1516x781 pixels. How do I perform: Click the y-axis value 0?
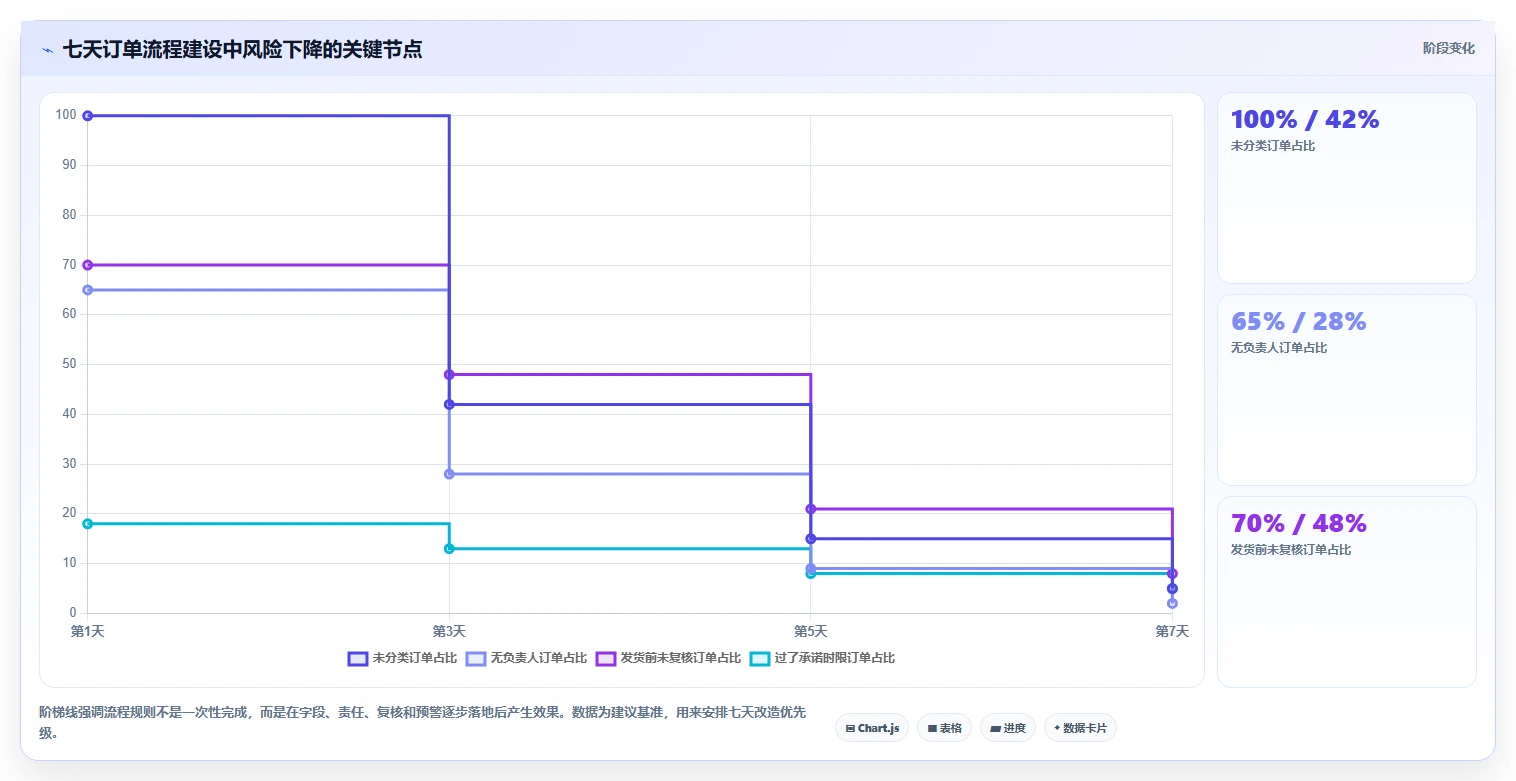click(x=73, y=613)
